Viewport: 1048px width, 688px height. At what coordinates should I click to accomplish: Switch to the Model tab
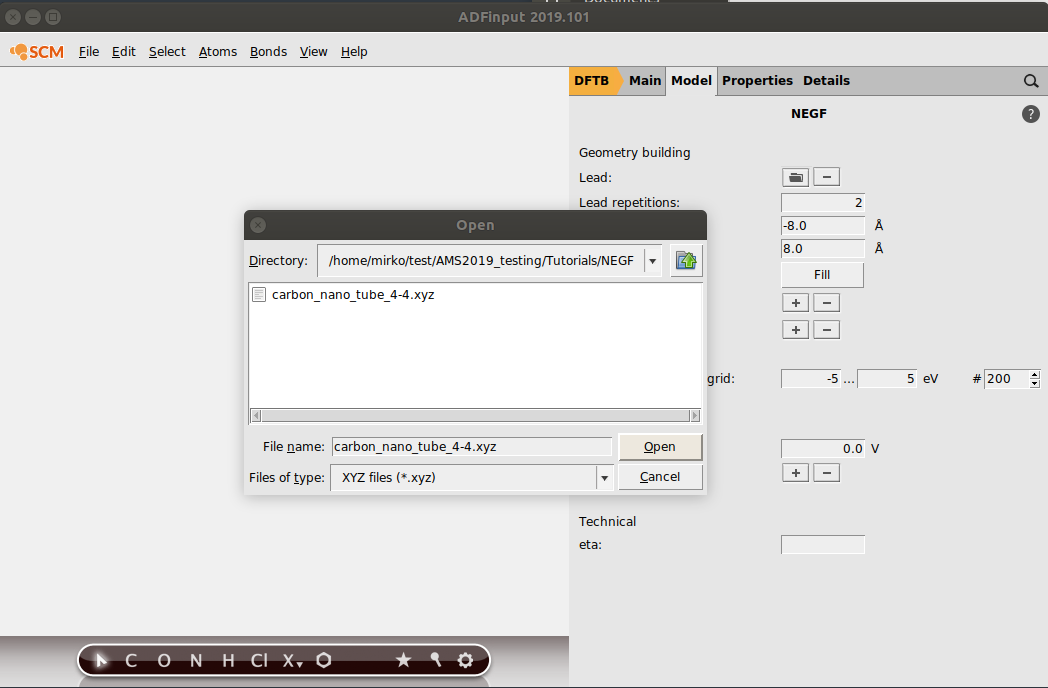pos(691,81)
